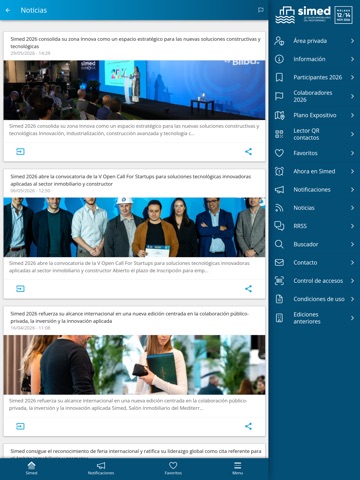The width and height of the screenshot is (360, 480).
Task: Open the woman holding folder photo
Action: [x=134, y=365]
